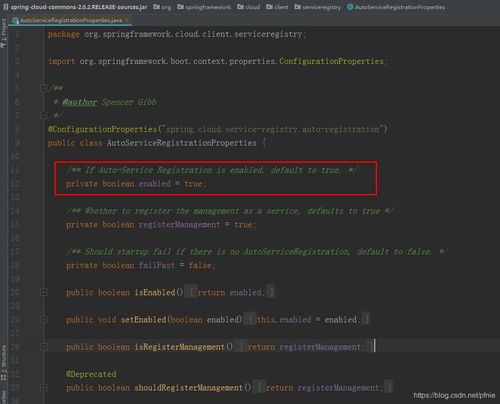The height and width of the screenshot is (404, 500).
Task: Open the serviceregistry folder breadcrumb
Action: point(318,7)
